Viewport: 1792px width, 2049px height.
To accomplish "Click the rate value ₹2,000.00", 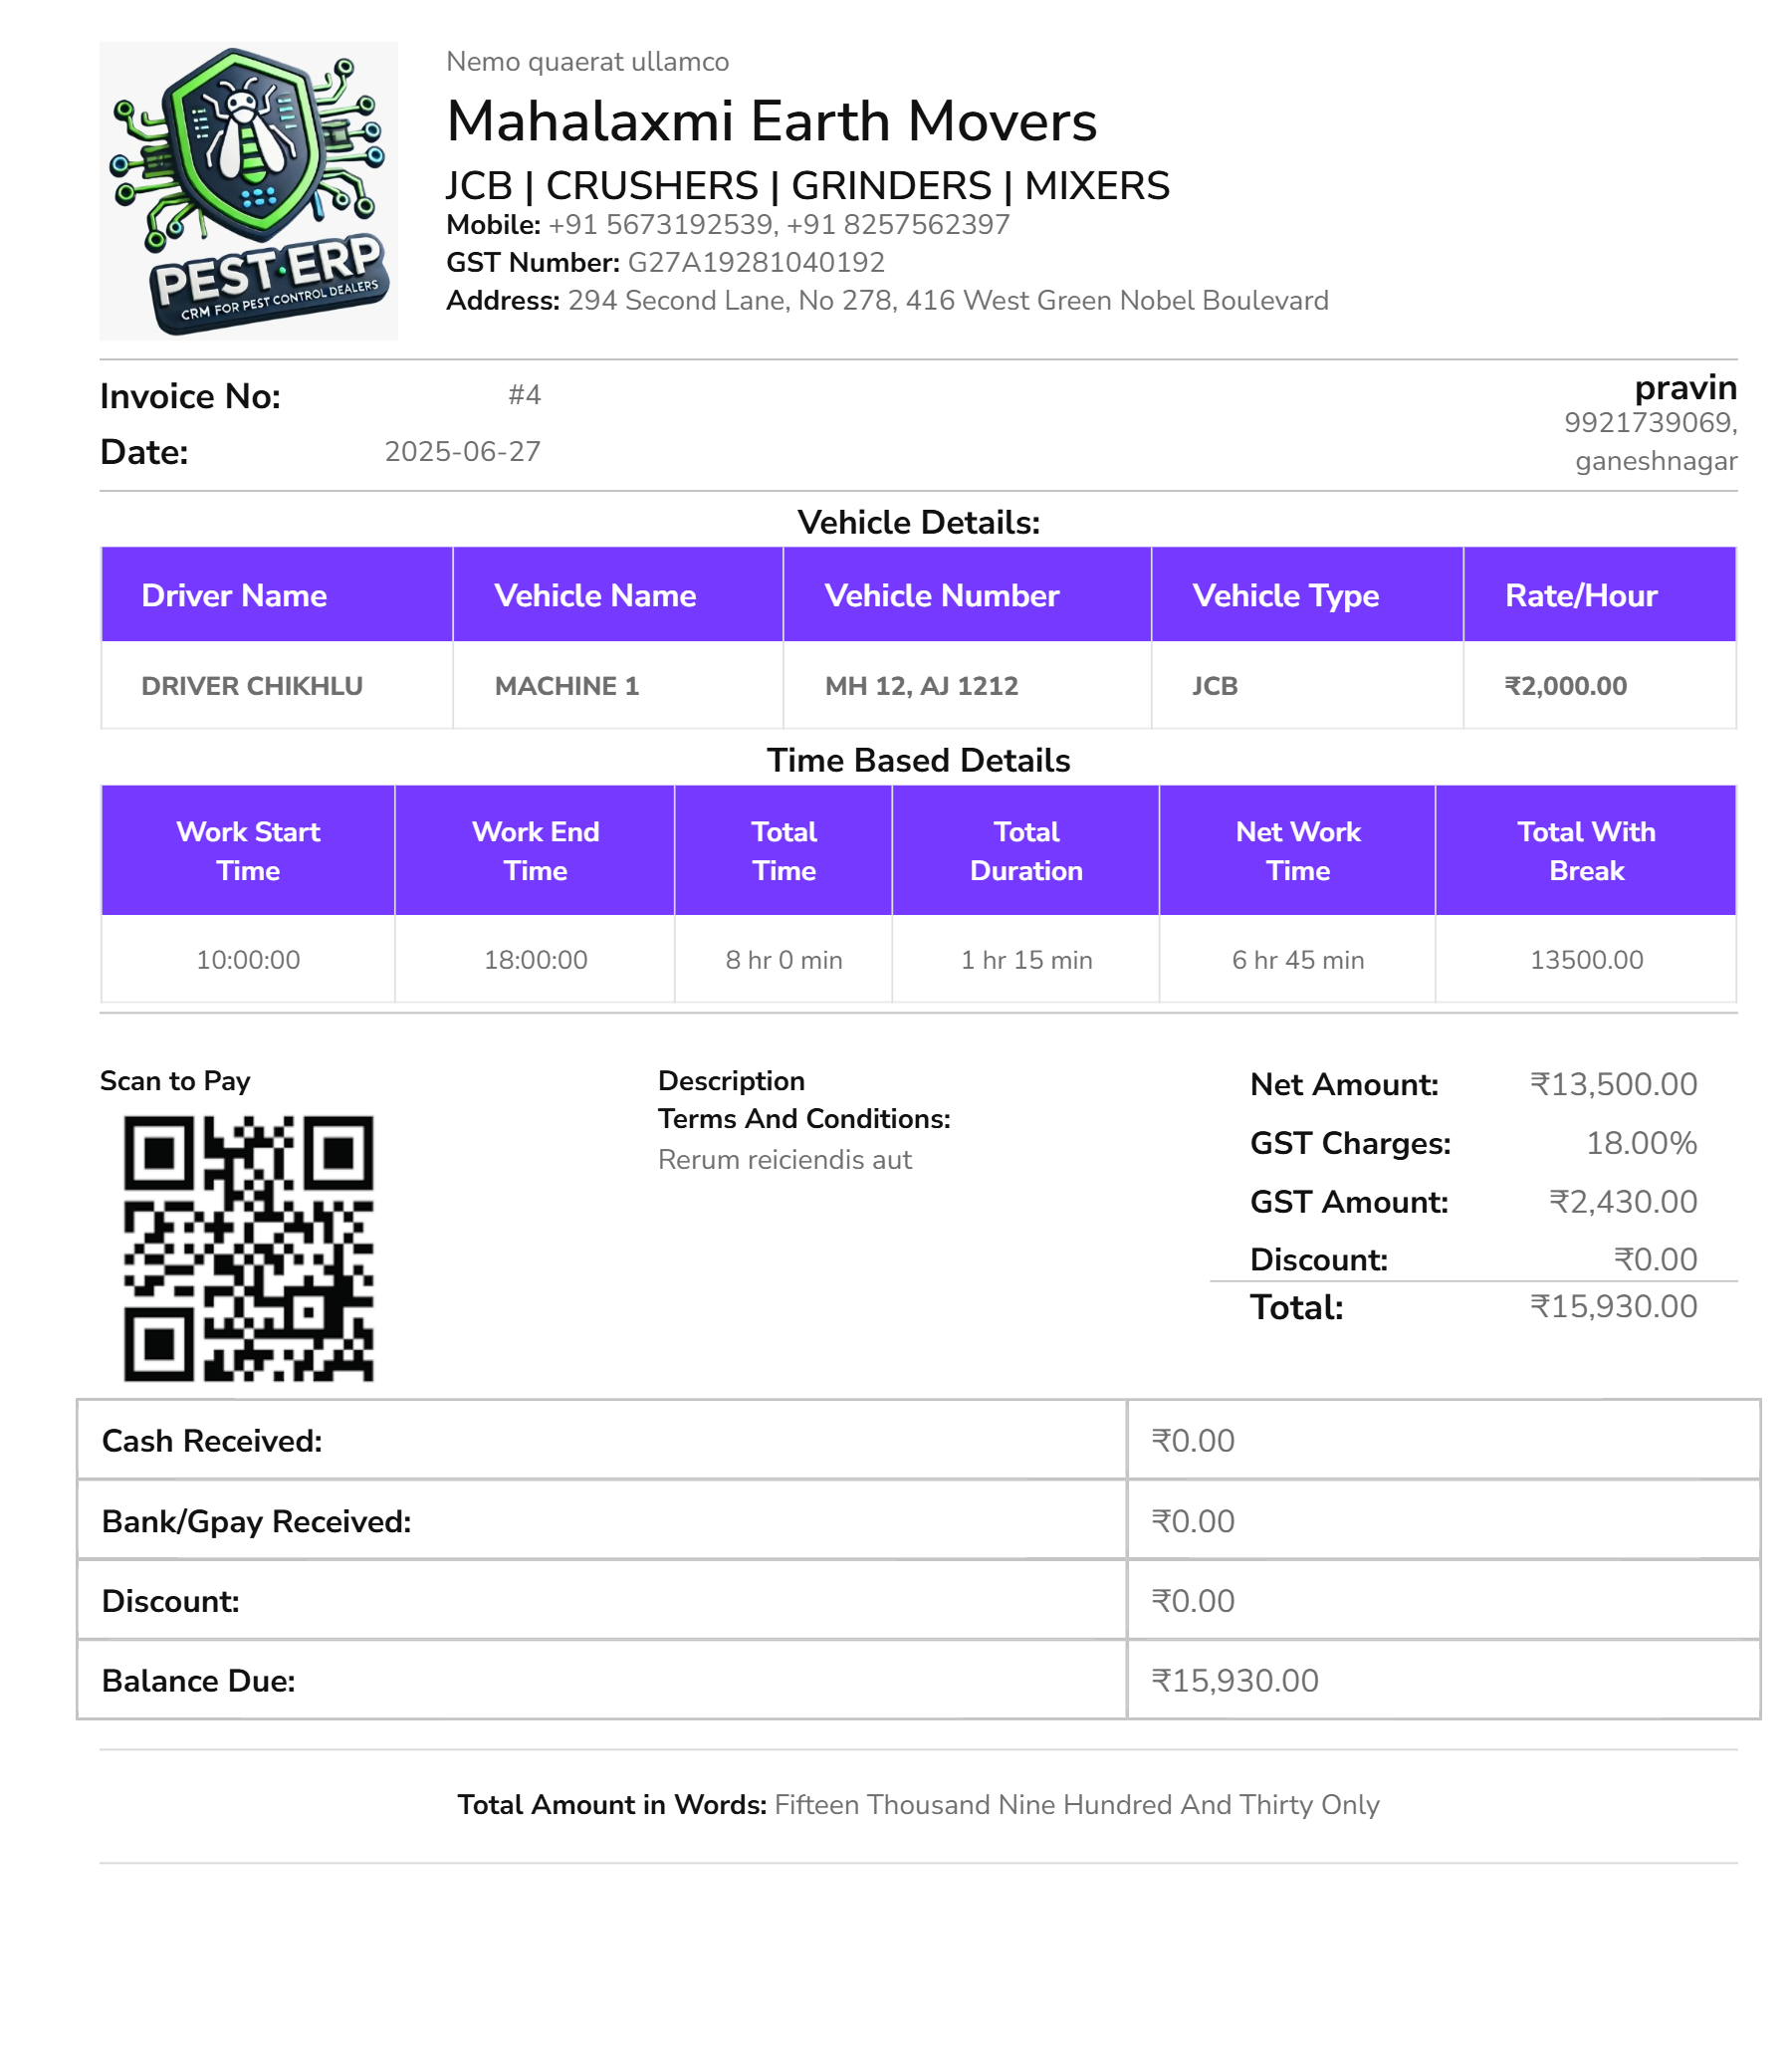I will (x=1565, y=686).
